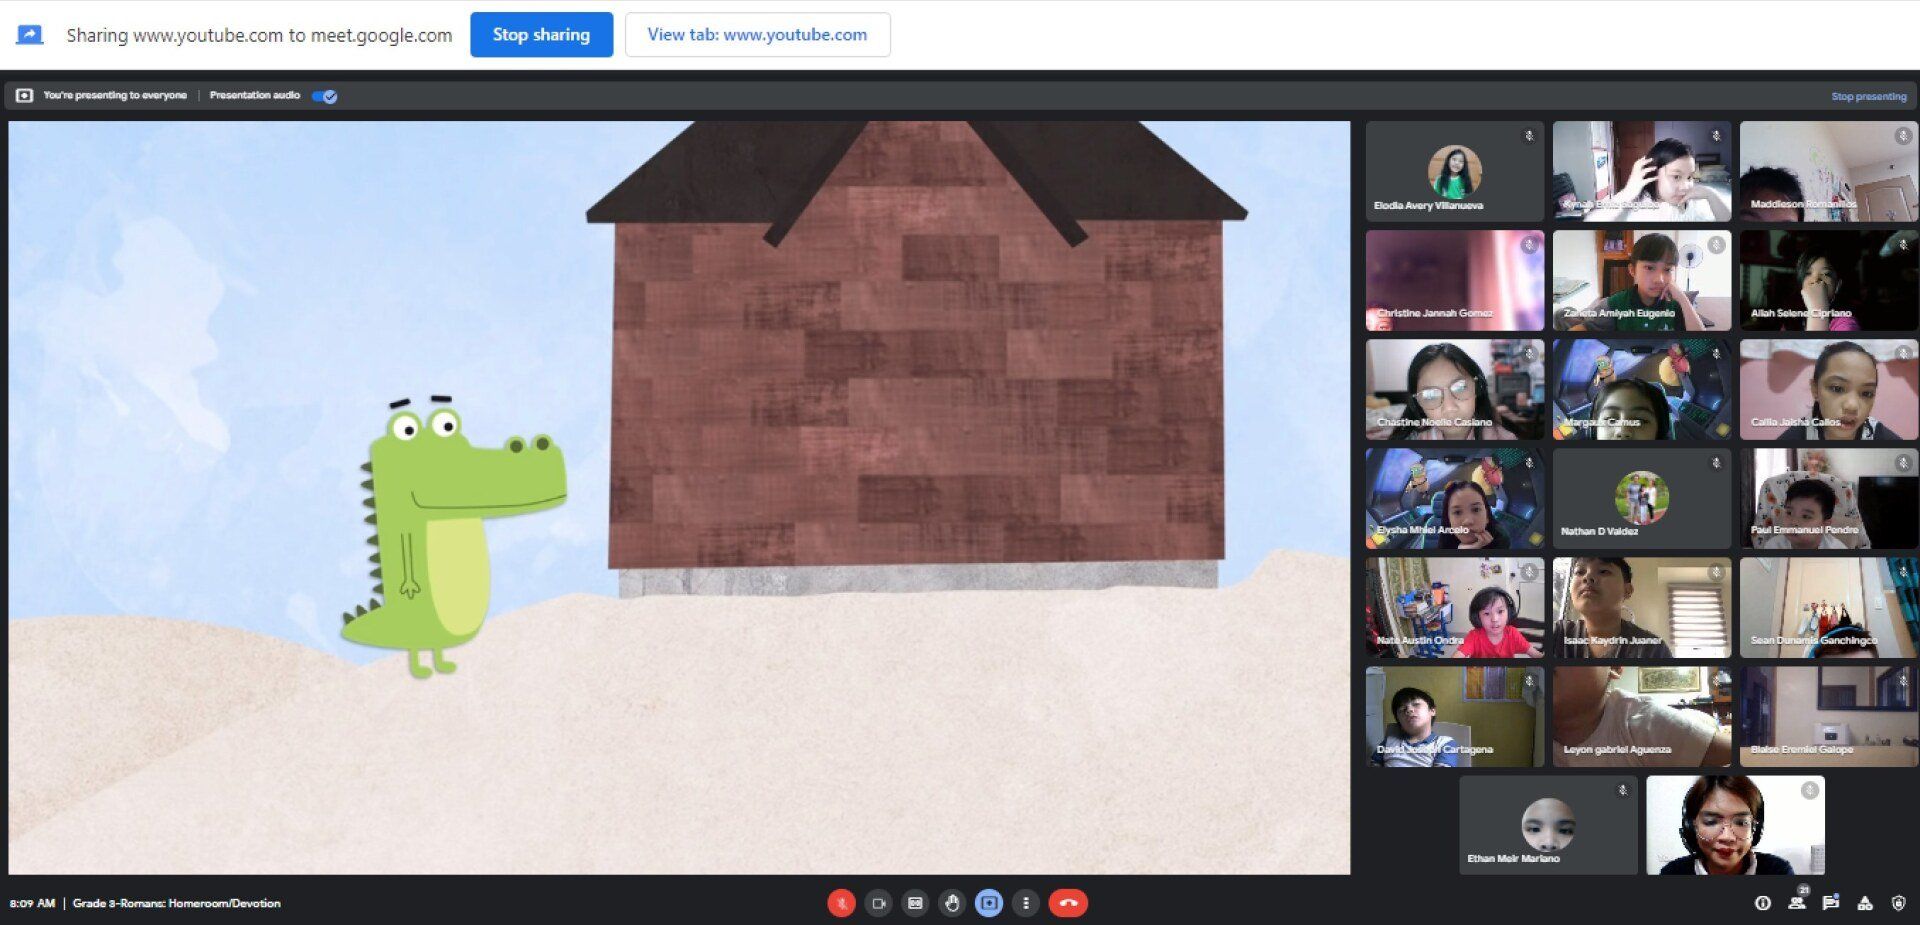The image size is (1920, 925).
Task: Click the screen sharing icon in the sharing bar
Action: (x=30, y=35)
